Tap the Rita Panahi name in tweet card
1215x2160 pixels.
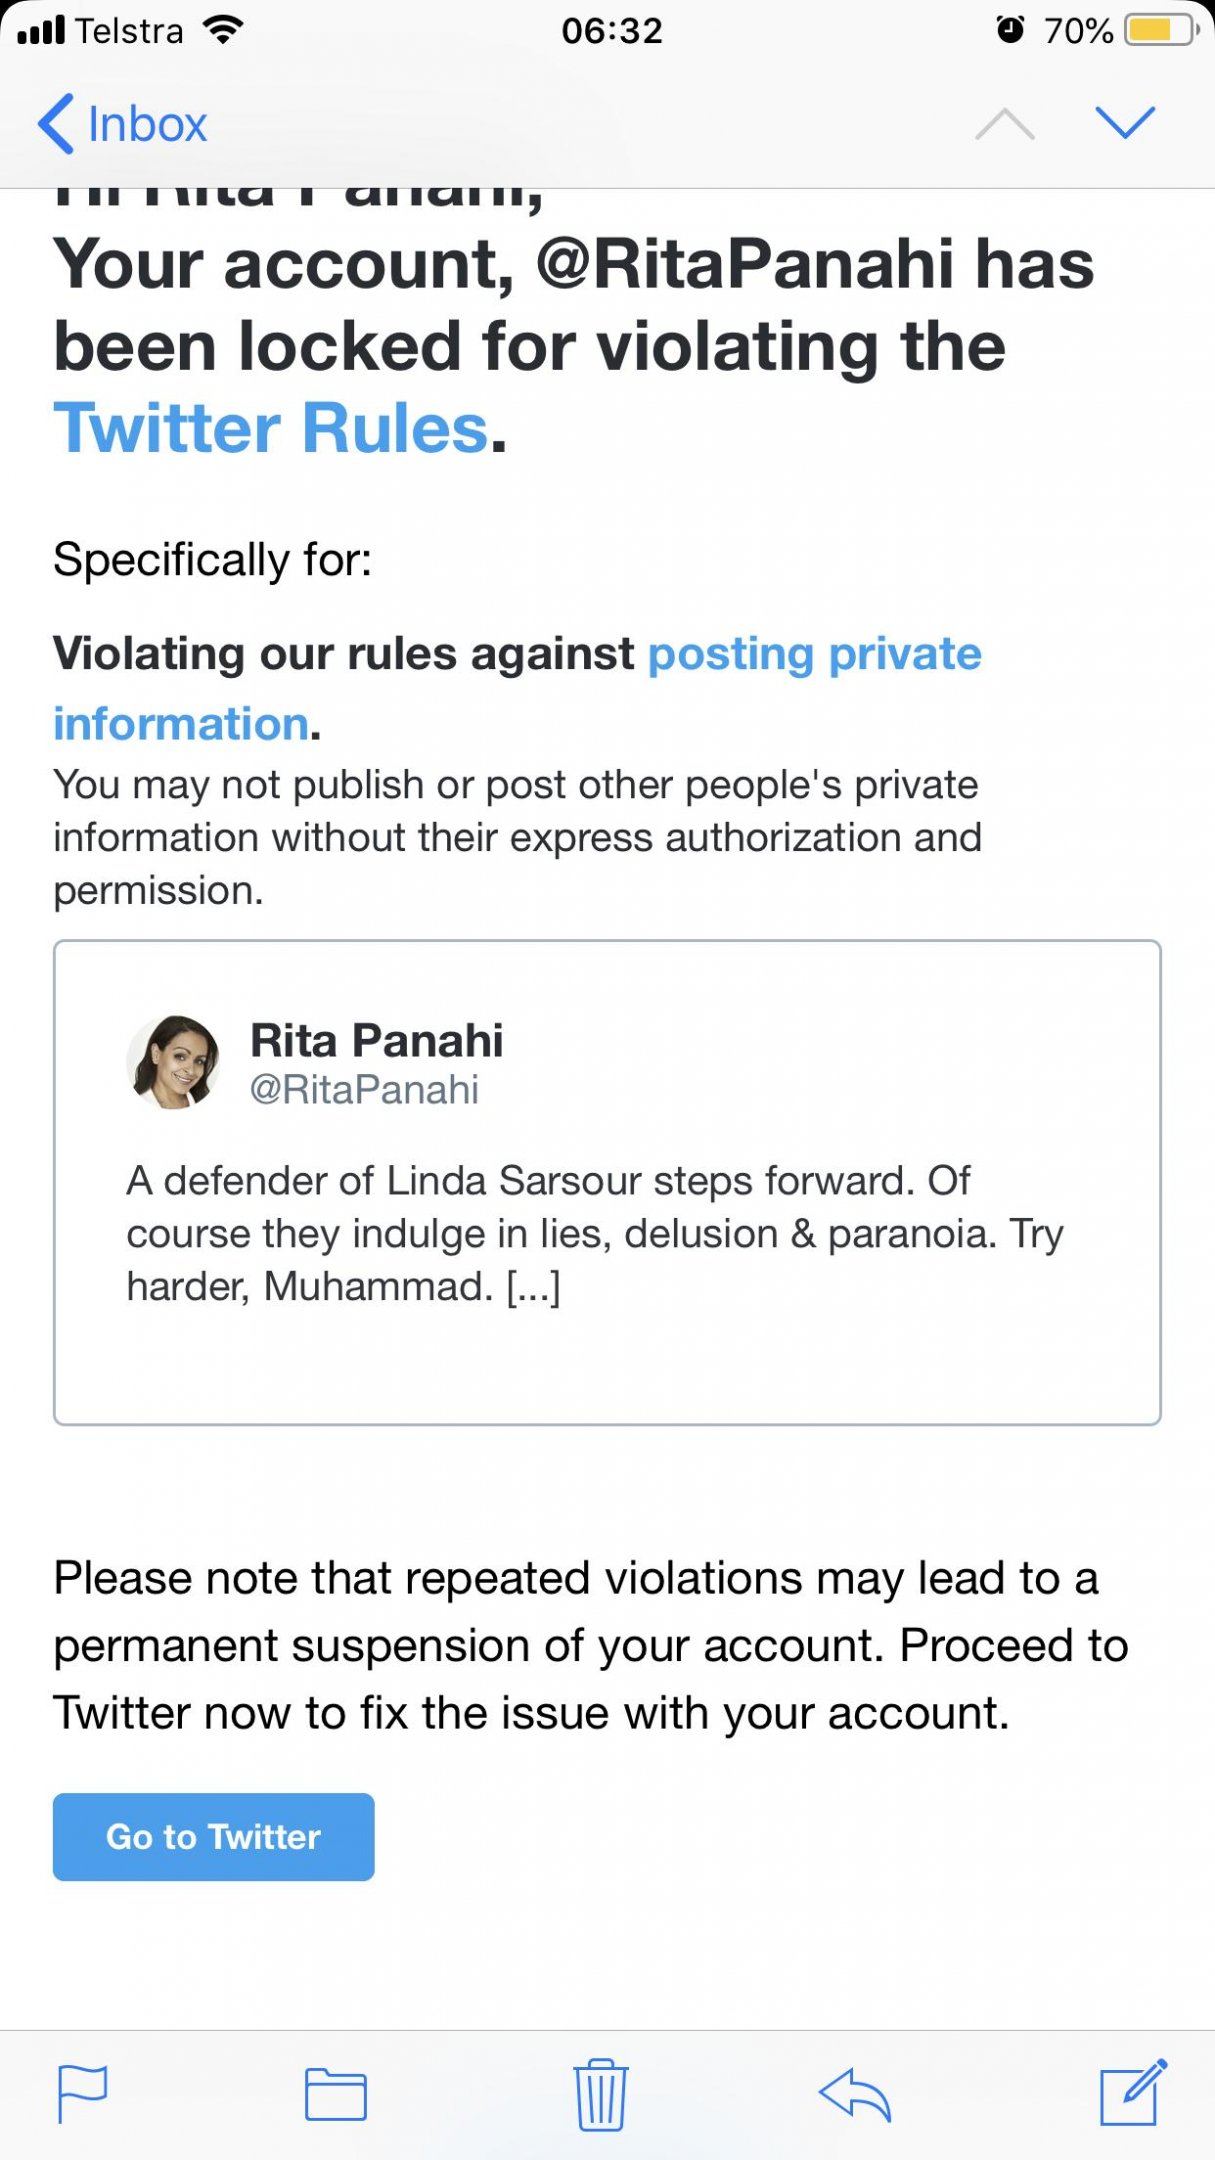tap(376, 1040)
